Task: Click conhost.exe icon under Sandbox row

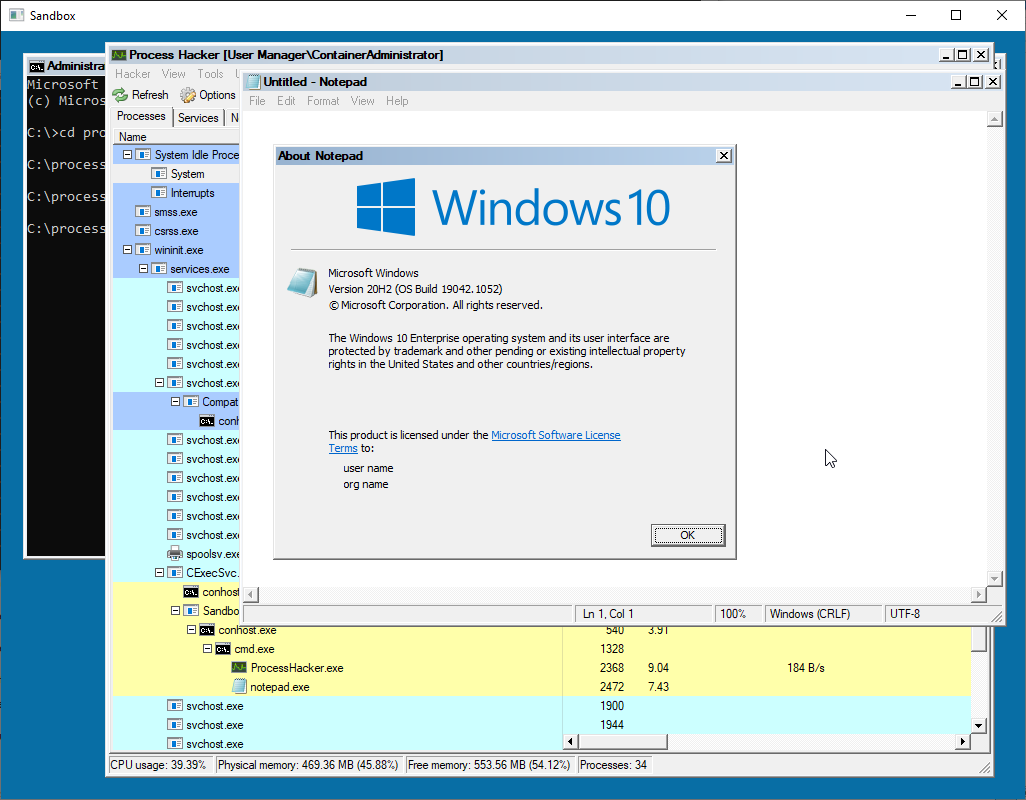Action: [207, 630]
